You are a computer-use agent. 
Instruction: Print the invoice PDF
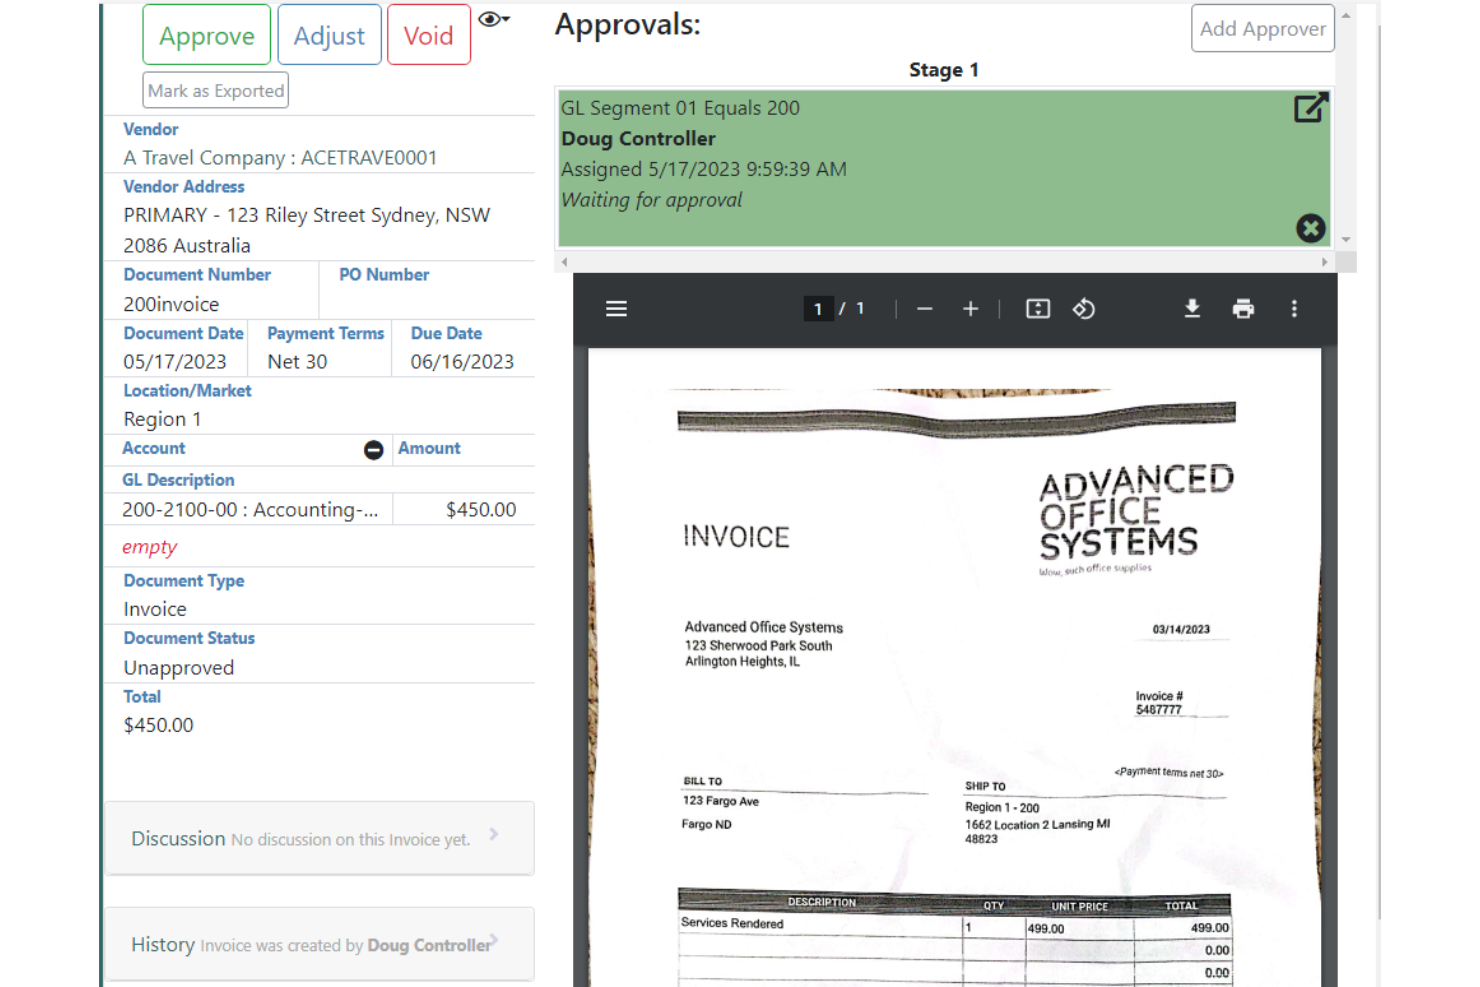(x=1243, y=309)
